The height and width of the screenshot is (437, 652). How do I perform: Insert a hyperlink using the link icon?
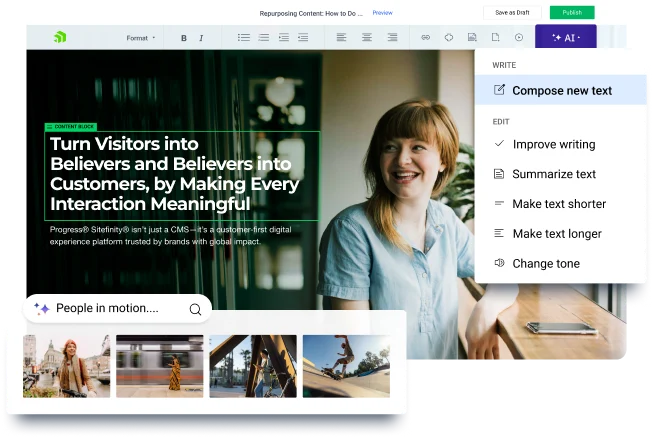425,38
